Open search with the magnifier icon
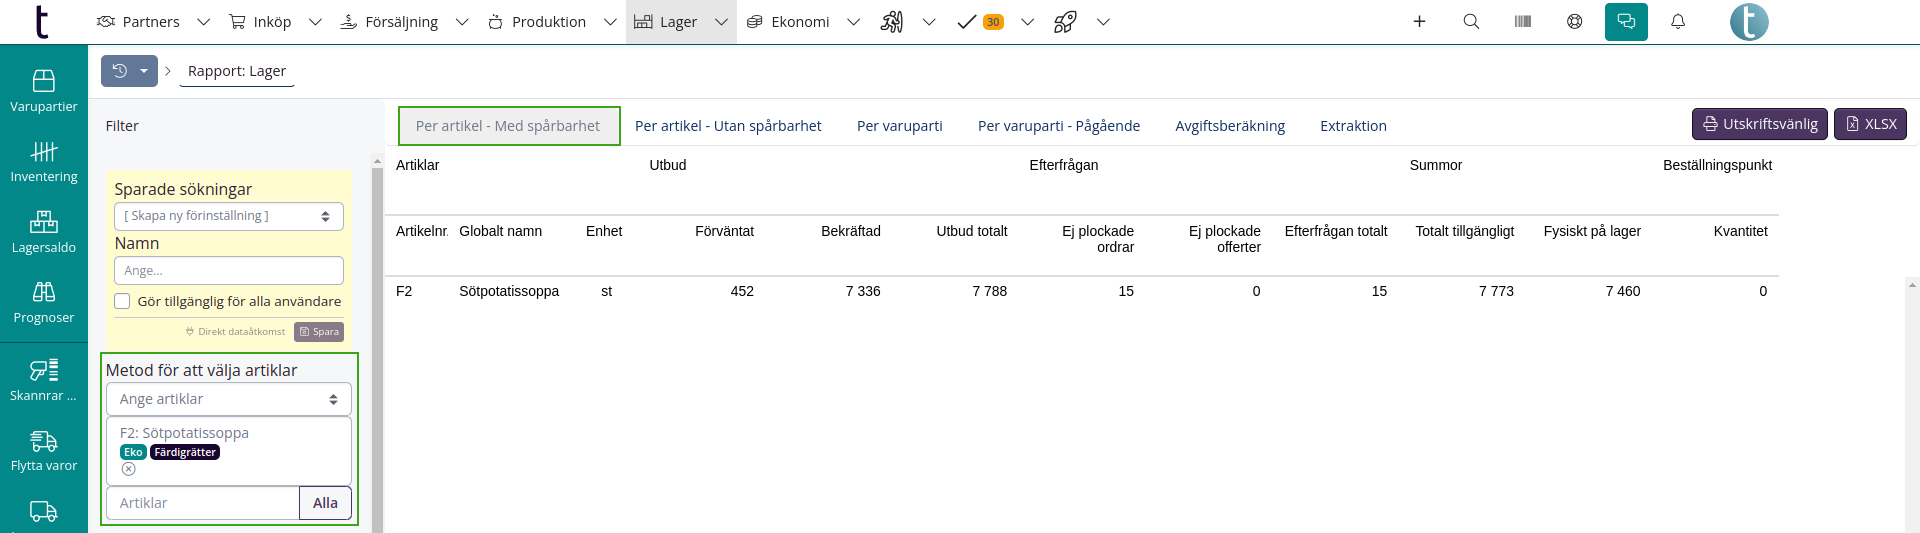 click(1471, 21)
